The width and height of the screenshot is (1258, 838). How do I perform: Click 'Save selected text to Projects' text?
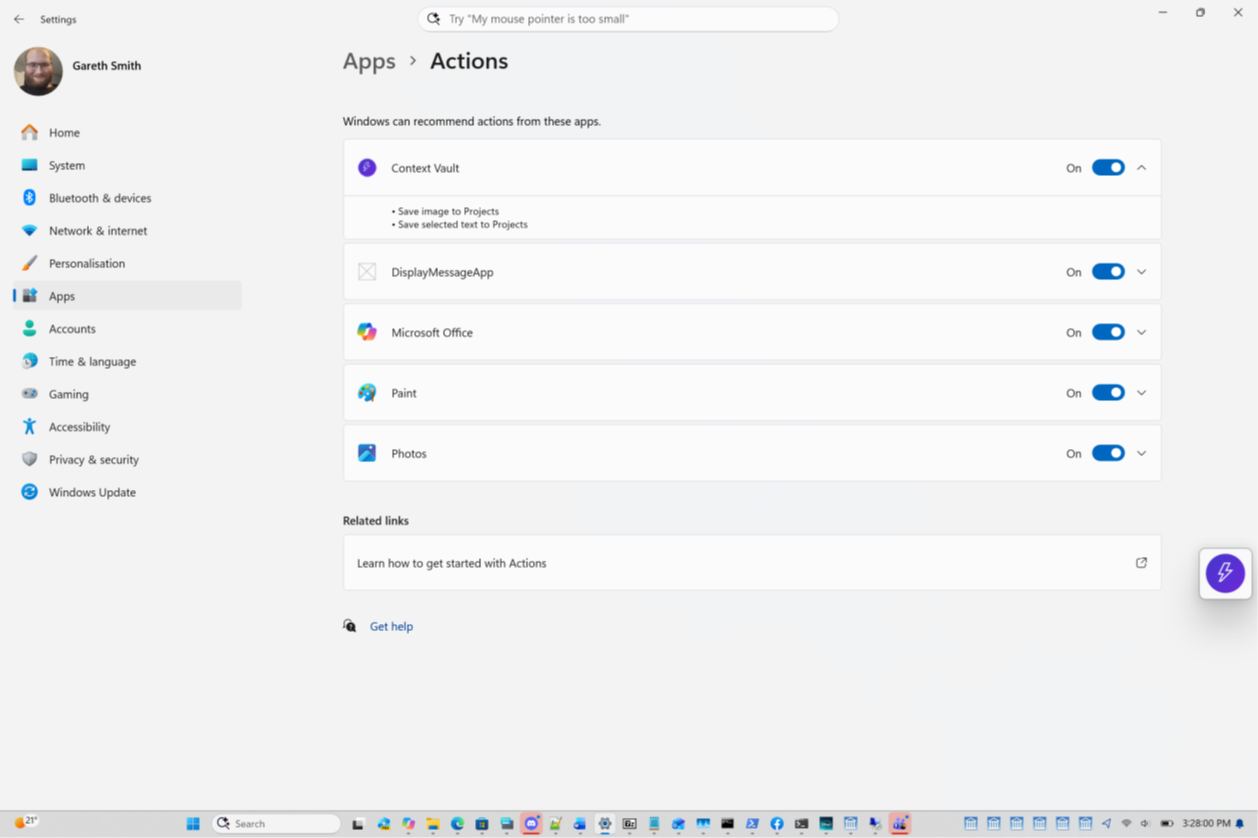(x=462, y=224)
